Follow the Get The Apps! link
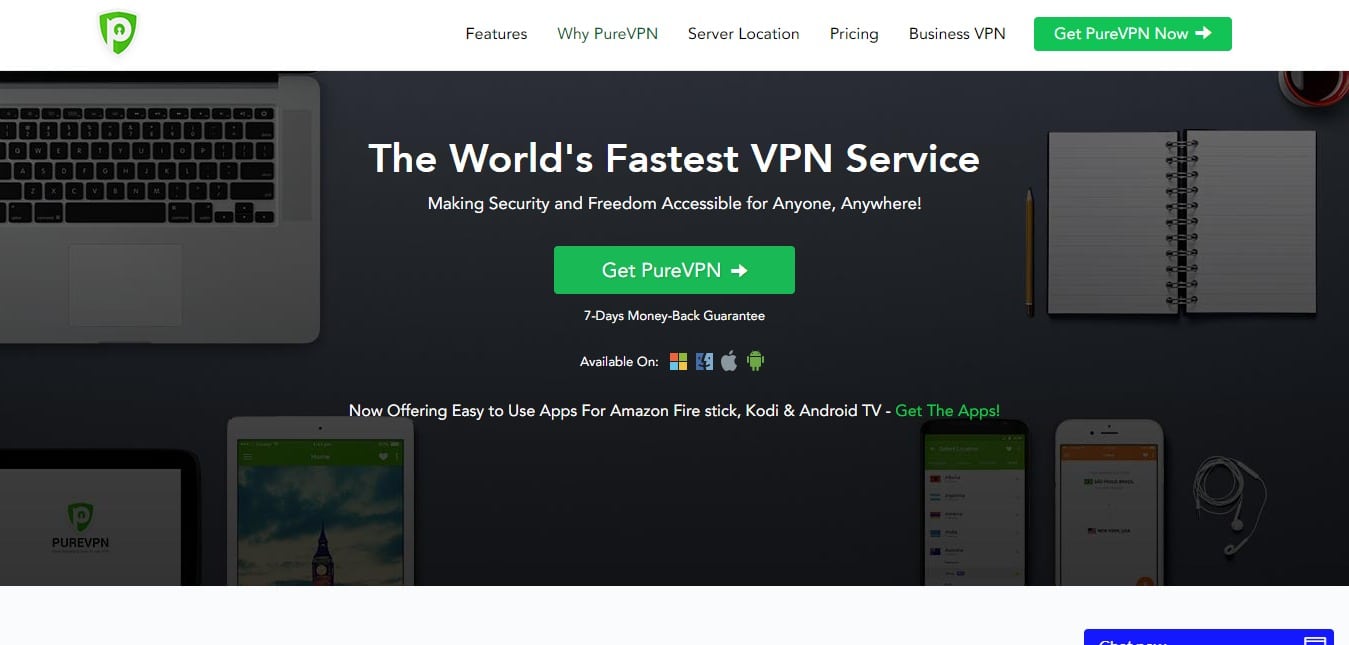Viewport: 1349px width, 645px height. tap(947, 411)
